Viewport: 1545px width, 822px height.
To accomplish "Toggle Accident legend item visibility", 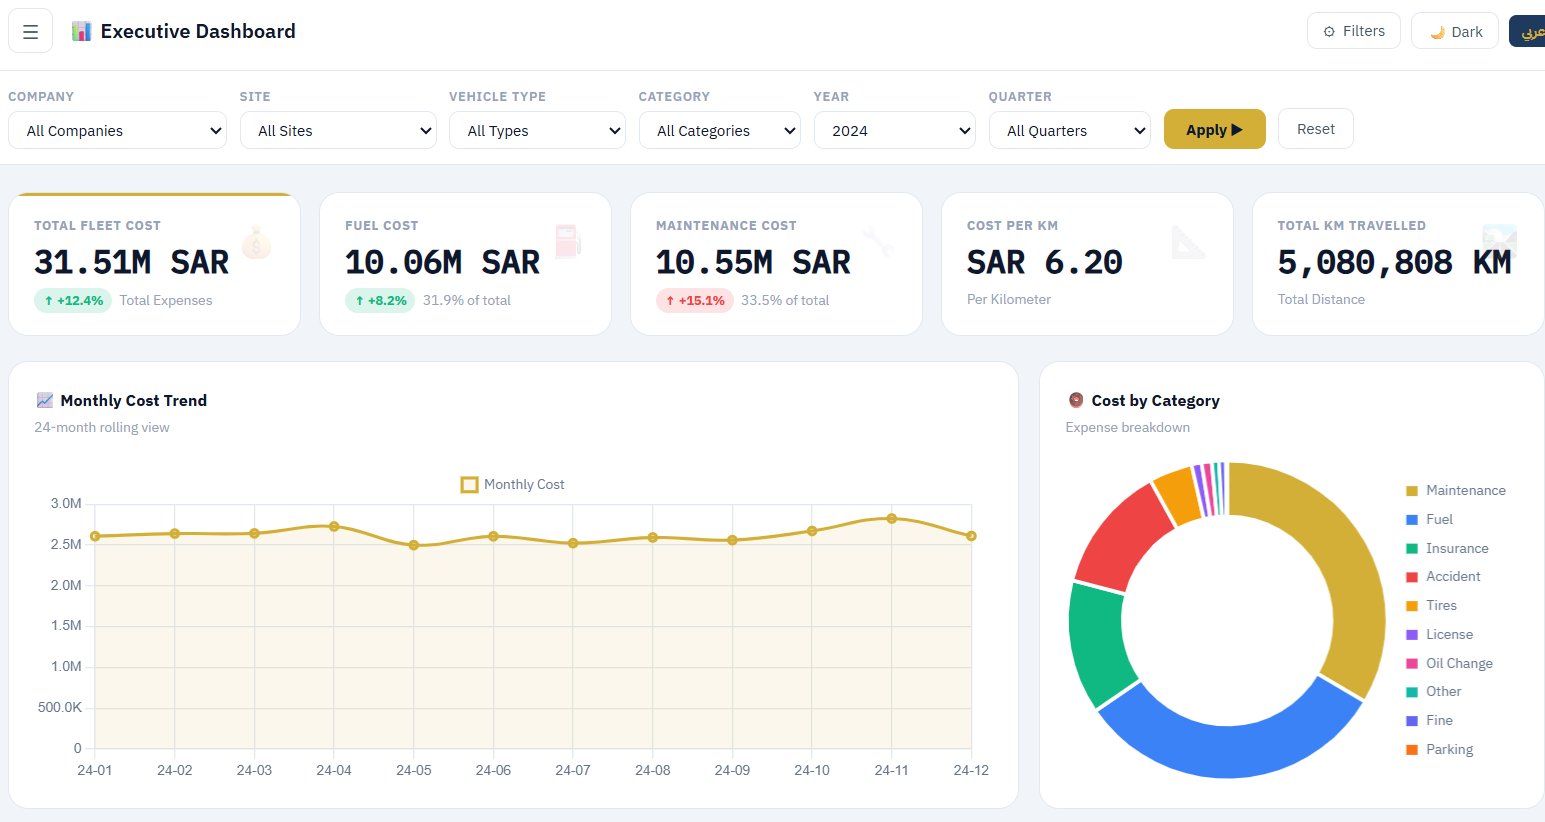I will coord(1443,576).
